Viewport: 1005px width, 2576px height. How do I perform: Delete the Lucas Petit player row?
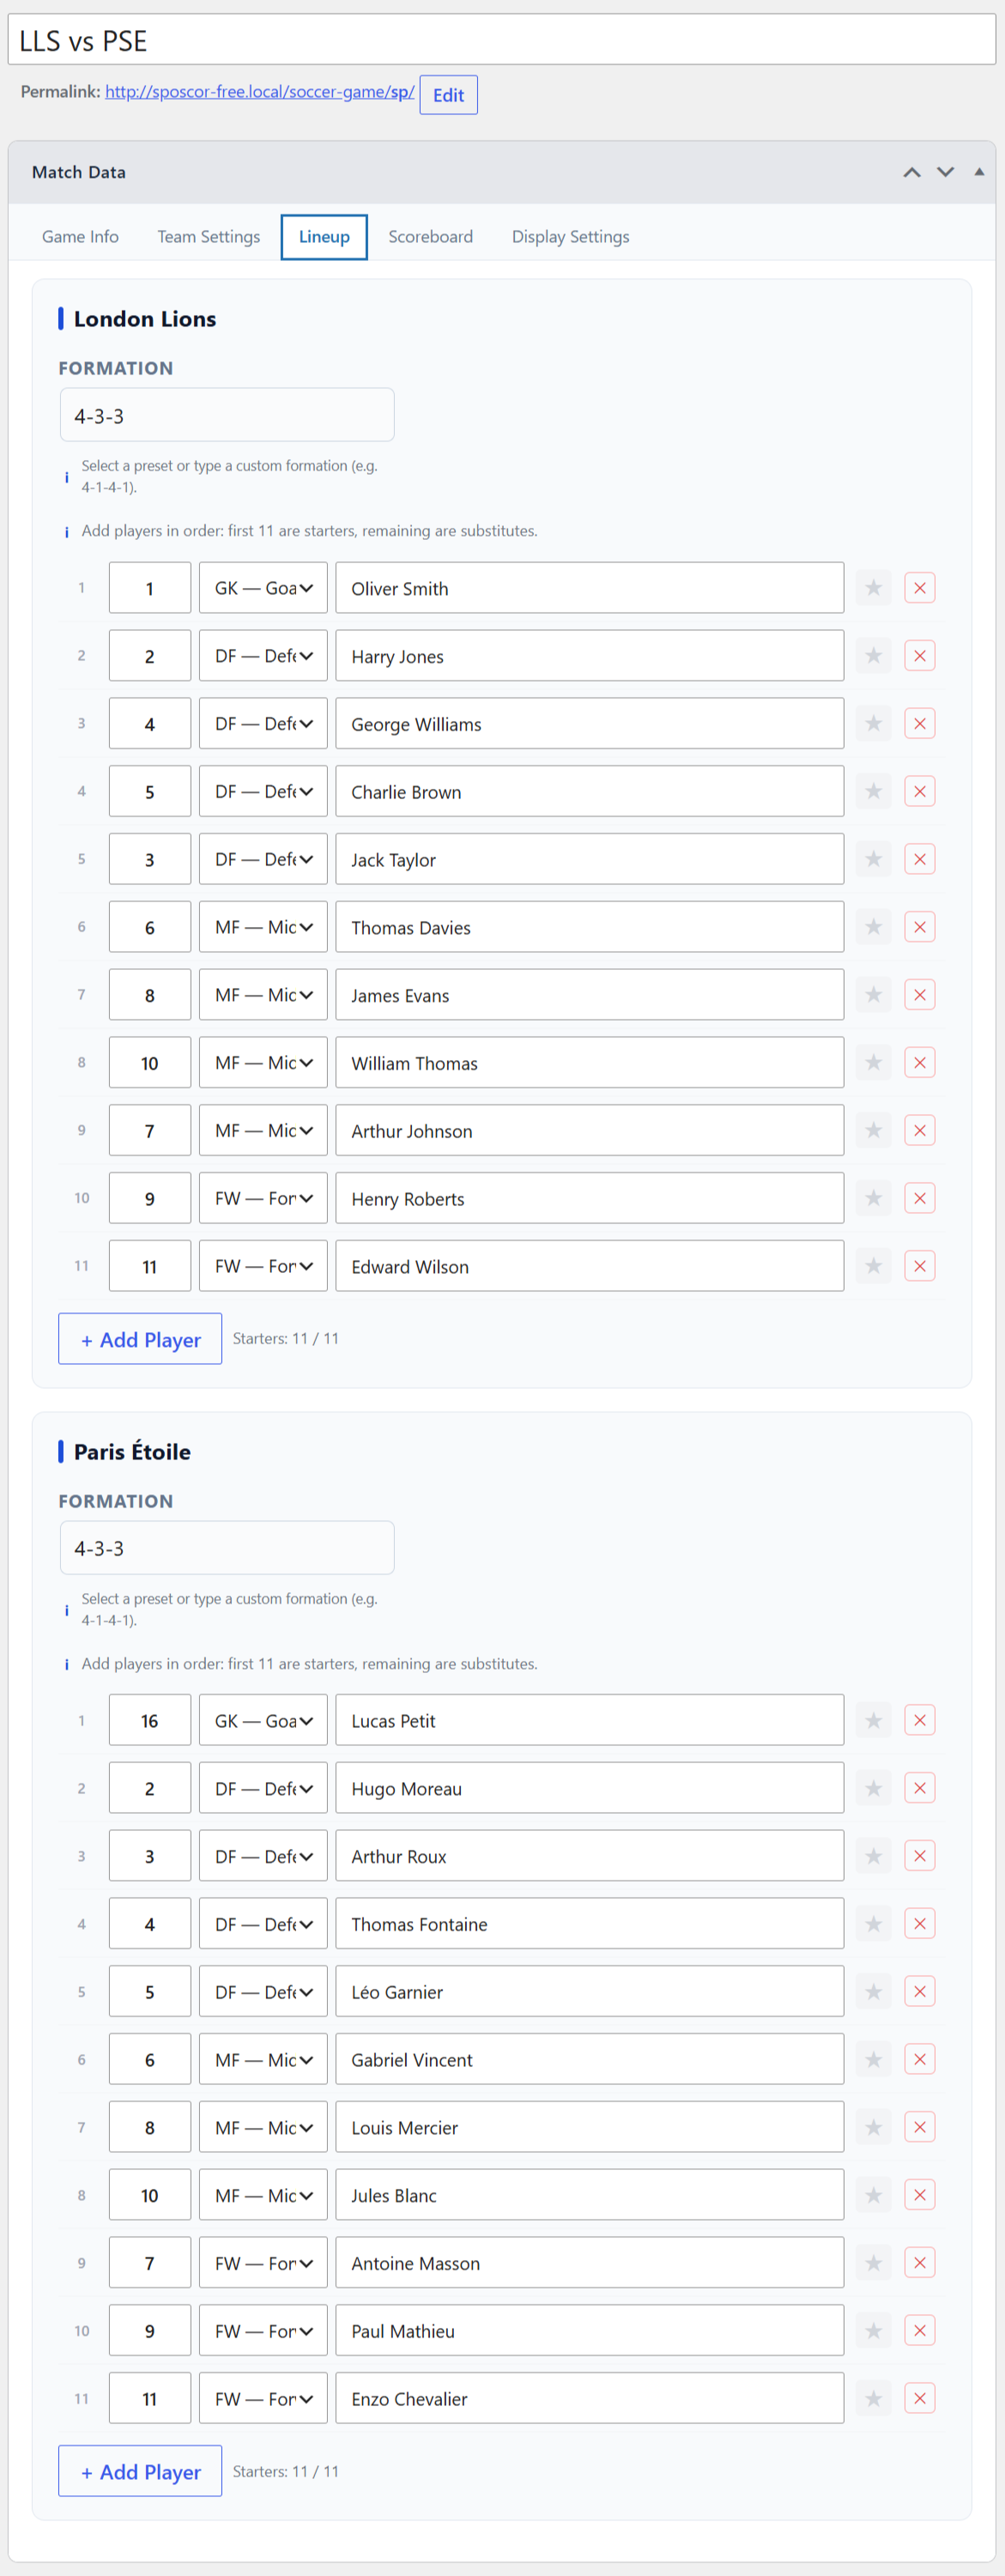(x=919, y=1720)
